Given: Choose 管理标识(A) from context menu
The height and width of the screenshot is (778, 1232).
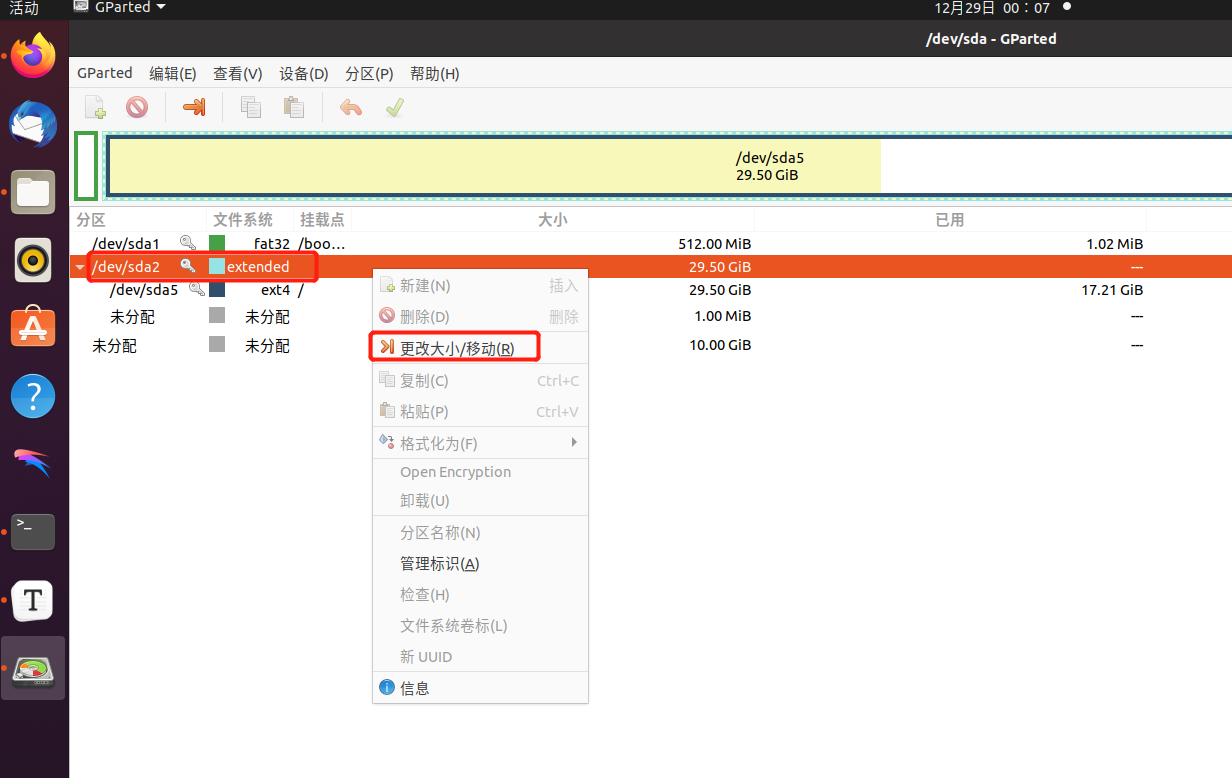Looking at the screenshot, I should (439, 564).
